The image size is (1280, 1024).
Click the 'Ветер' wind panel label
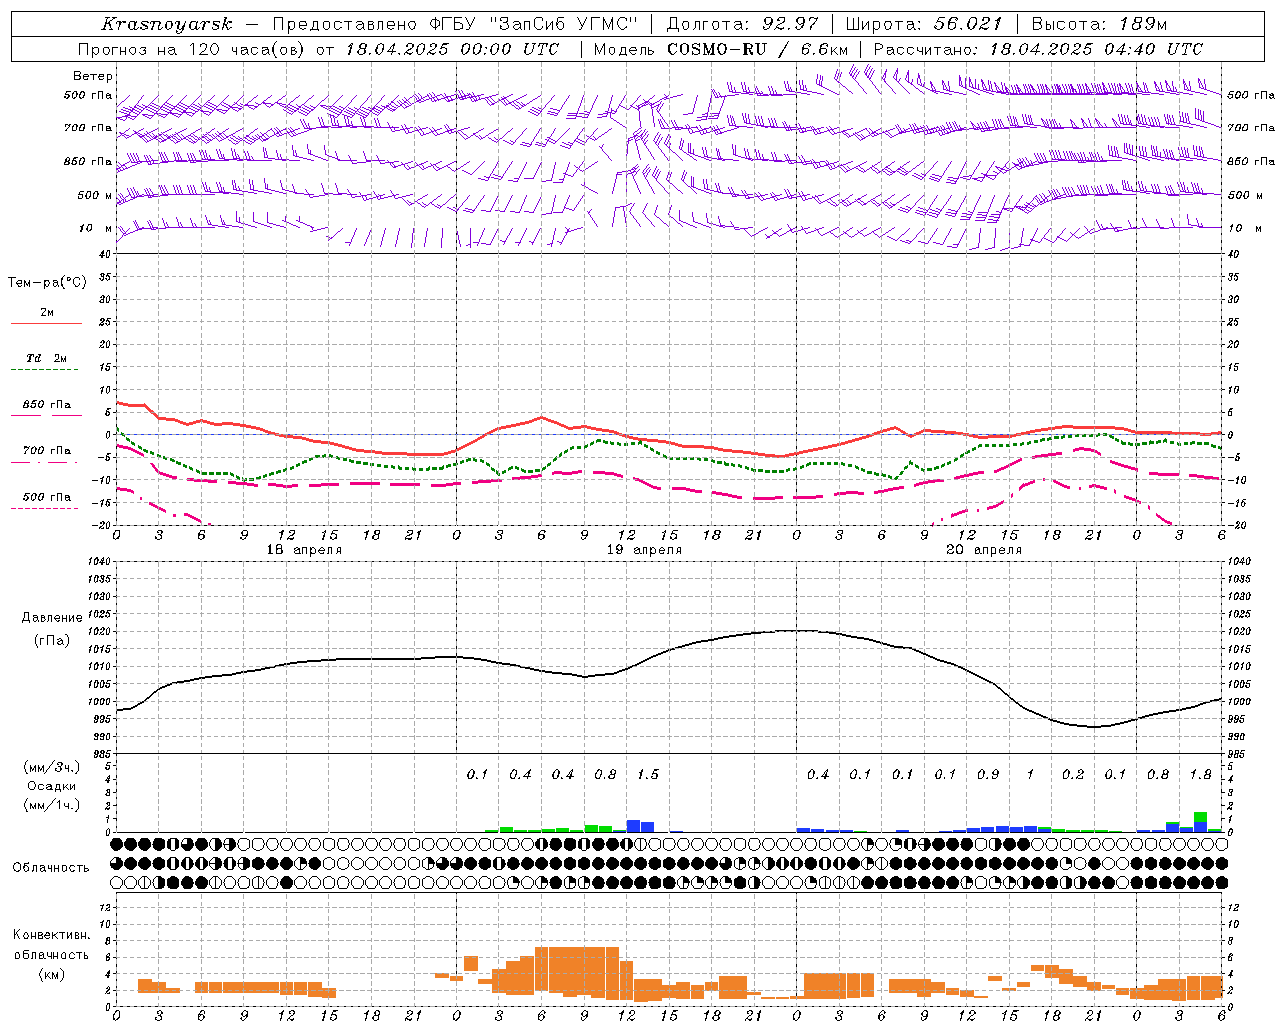point(93,76)
